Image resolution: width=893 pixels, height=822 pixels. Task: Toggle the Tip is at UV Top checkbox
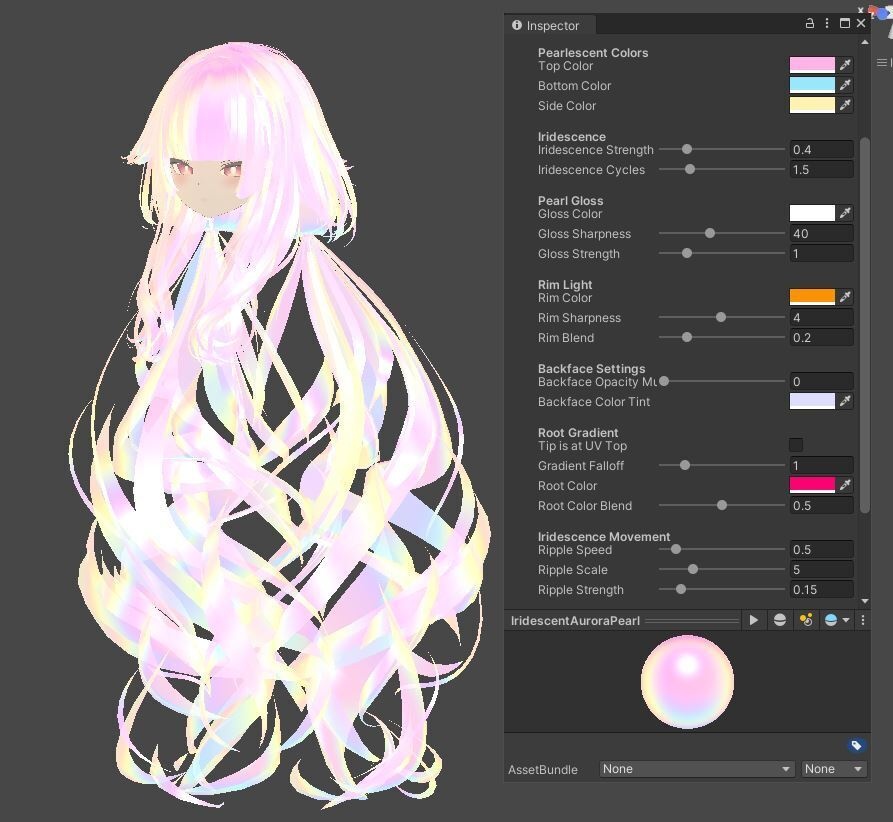coord(796,445)
